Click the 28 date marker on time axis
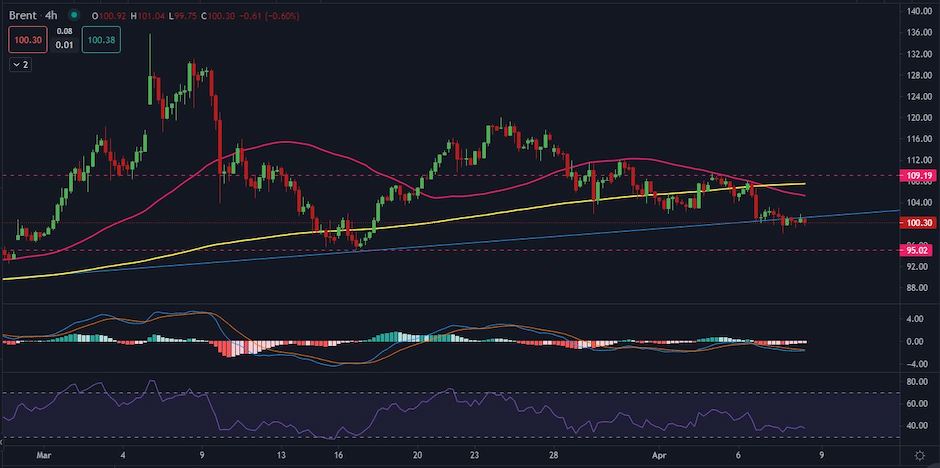940x468 pixels. point(553,453)
